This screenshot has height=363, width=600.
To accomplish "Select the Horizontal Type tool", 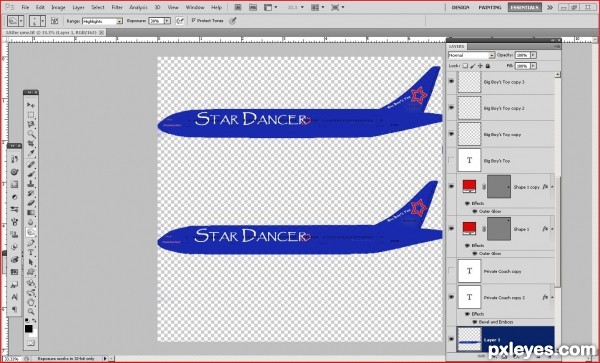I will 31,252.
